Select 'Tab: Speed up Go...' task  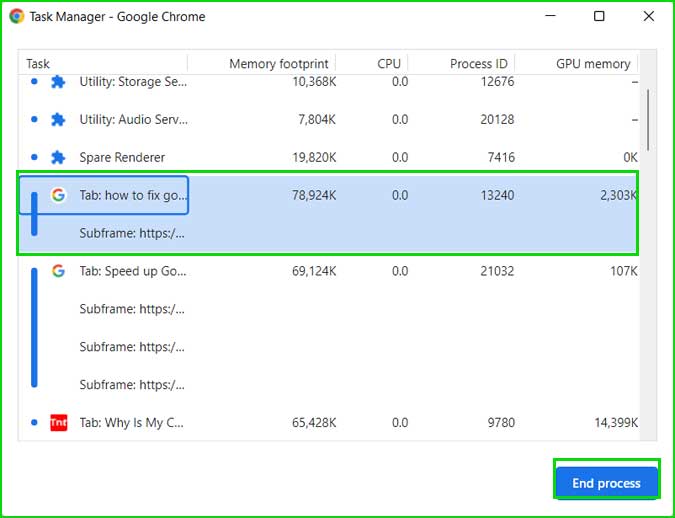point(328,271)
